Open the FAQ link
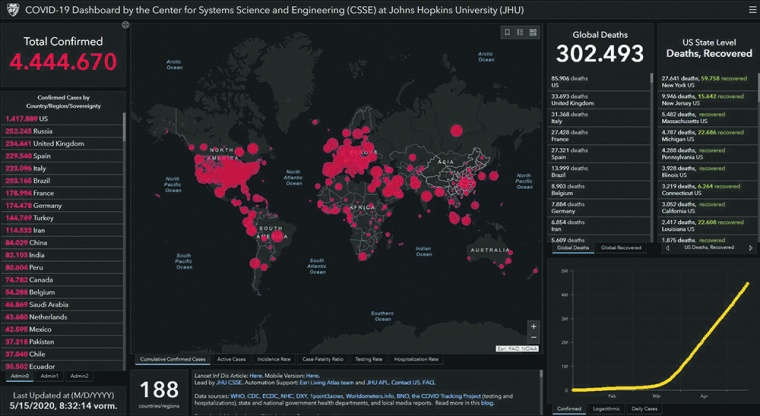760x416 pixels. [x=428, y=383]
